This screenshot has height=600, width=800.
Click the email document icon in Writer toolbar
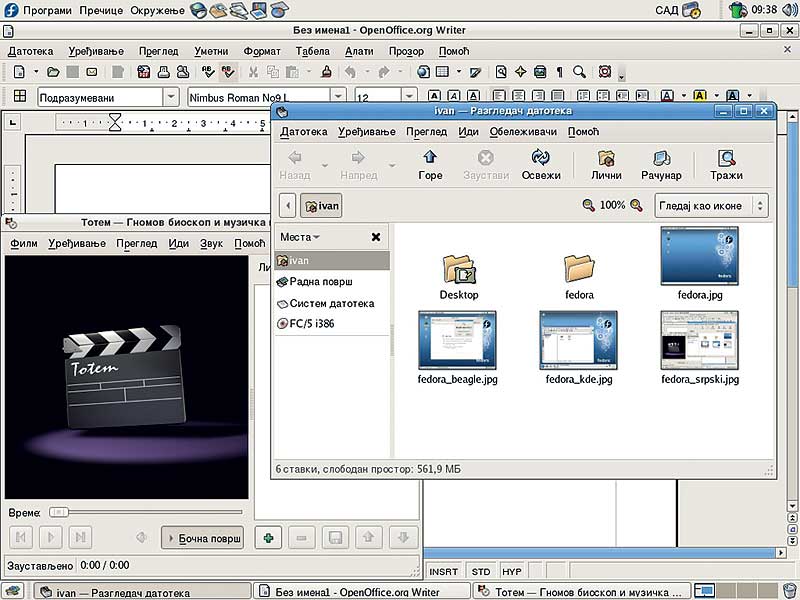click(x=92, y=72)
